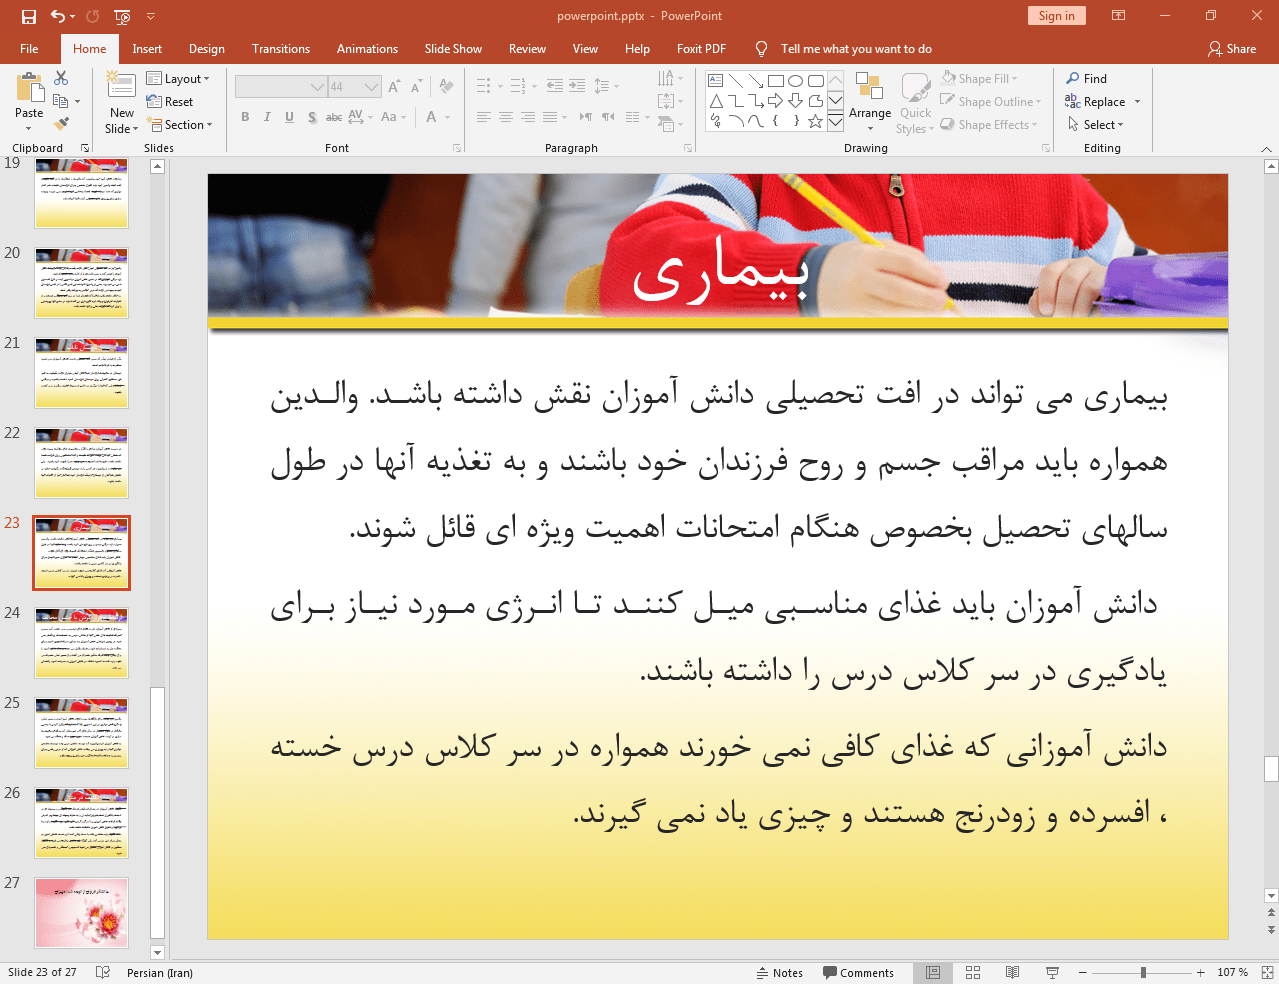Switch to Reading View in status bar
Viewport: 1279px width, 984px height.
click(x=1012, y=972)
